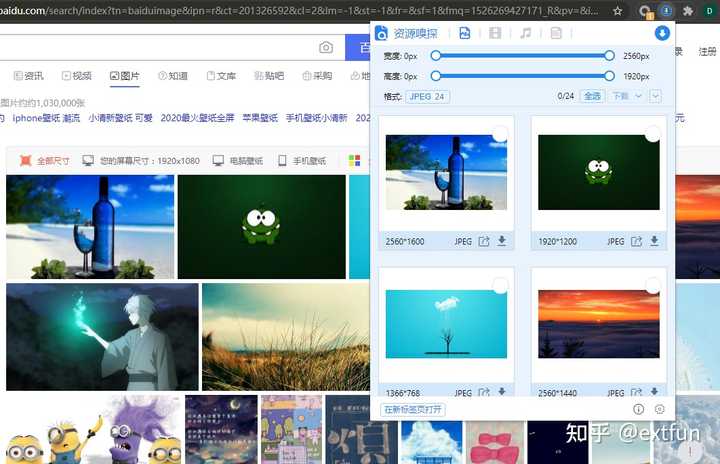Open the 1920*1200 image in a new tab

636,241
